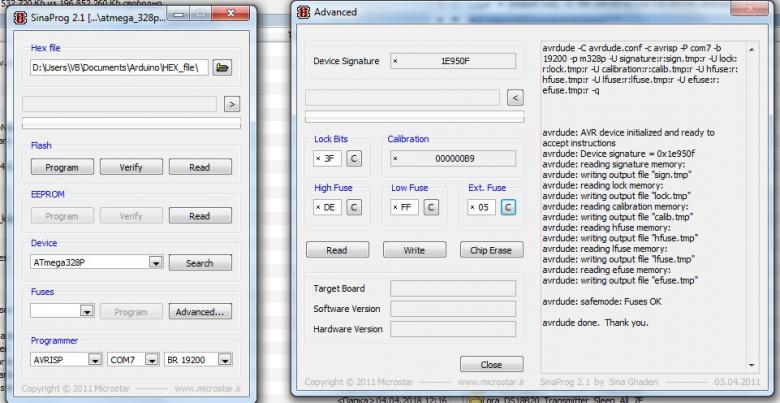Screen dimensions: 780x403
Task: Click the Write button in Advanced window
Action: pyautogui.click(x=414, y=250)
